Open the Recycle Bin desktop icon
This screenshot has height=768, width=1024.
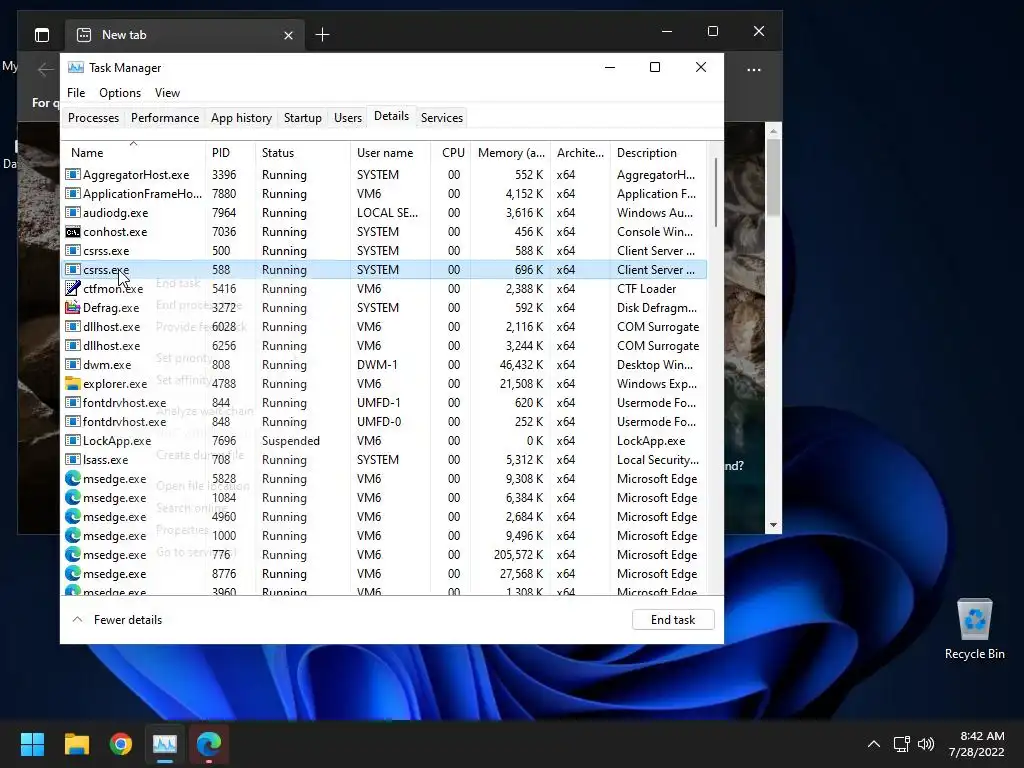pos(974,629)
